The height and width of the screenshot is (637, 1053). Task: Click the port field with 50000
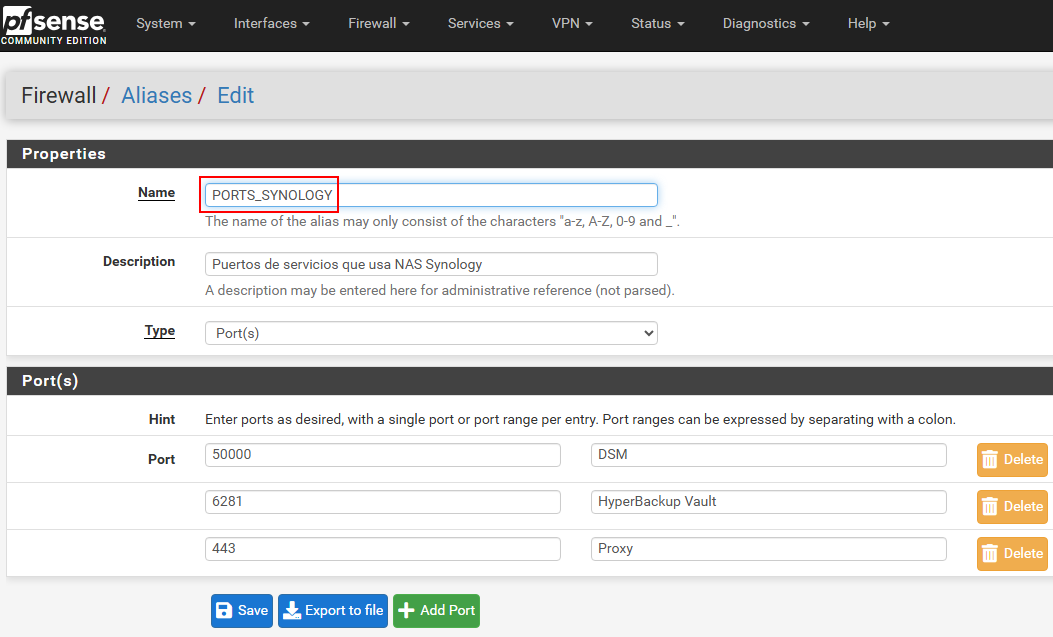tap(383, 454)
